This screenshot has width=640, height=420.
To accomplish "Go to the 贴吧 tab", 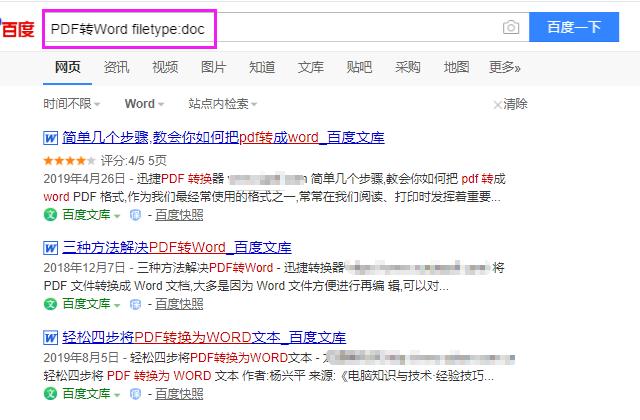I will 359,67.
